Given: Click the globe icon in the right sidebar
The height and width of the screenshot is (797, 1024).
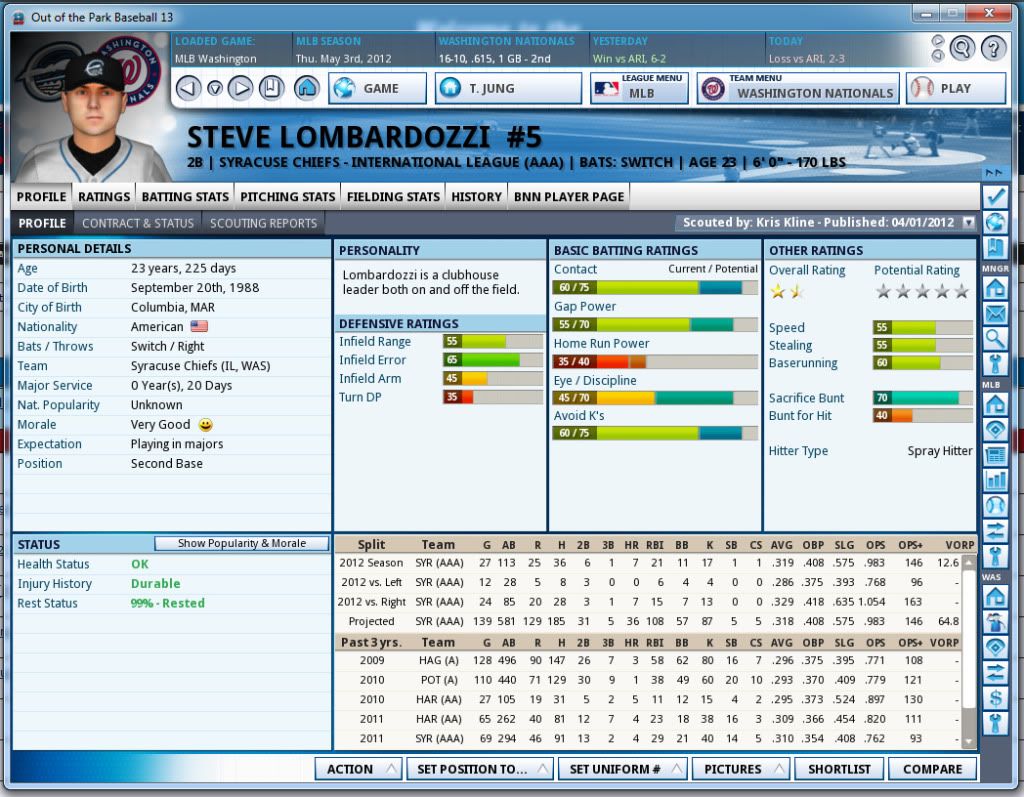Looking at the screenshot, I should [995, 222].
